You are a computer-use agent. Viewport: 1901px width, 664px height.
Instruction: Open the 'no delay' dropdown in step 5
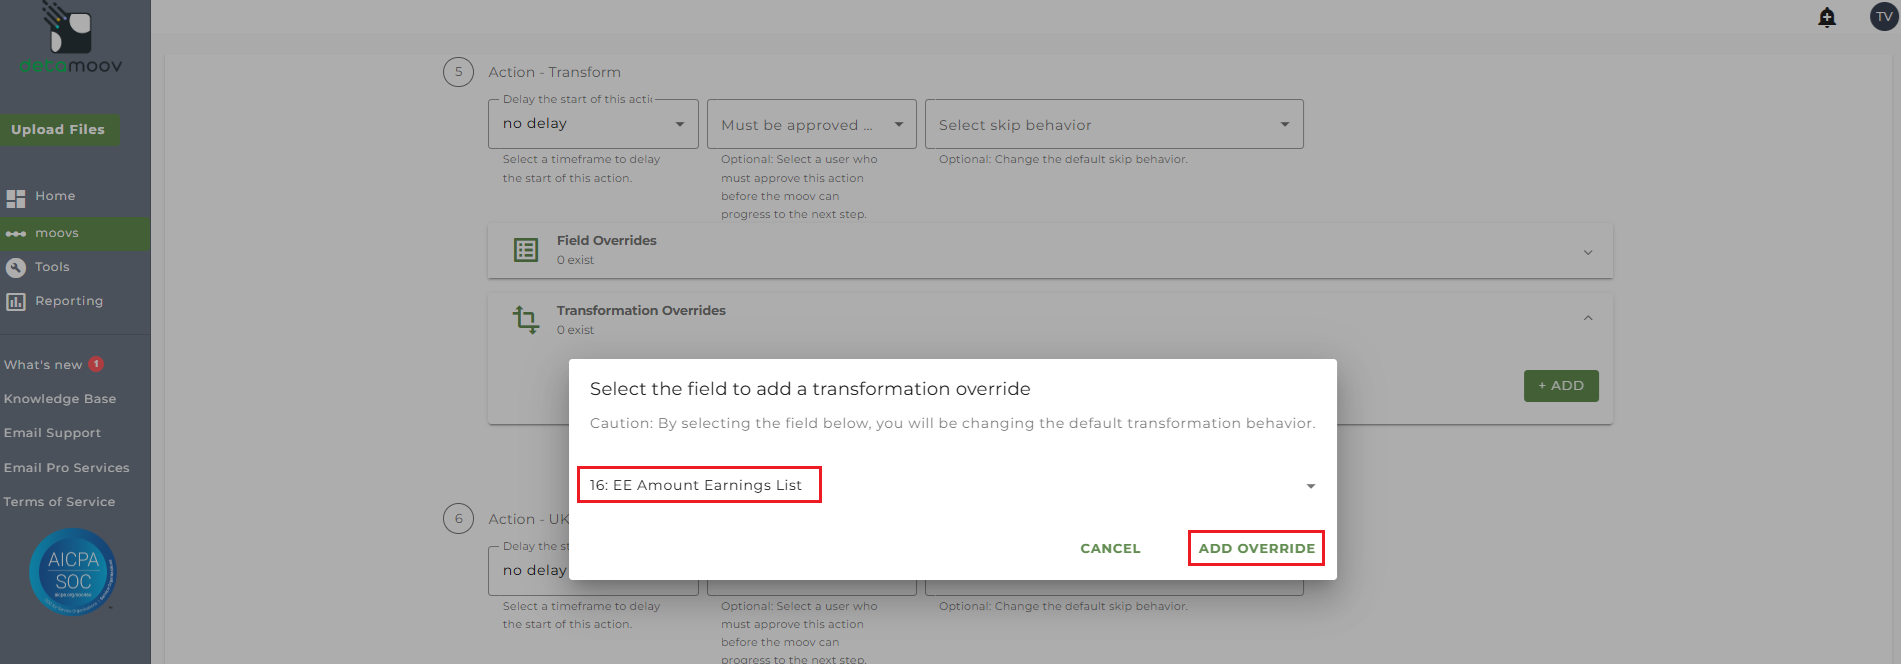click(x=593, y=124)
